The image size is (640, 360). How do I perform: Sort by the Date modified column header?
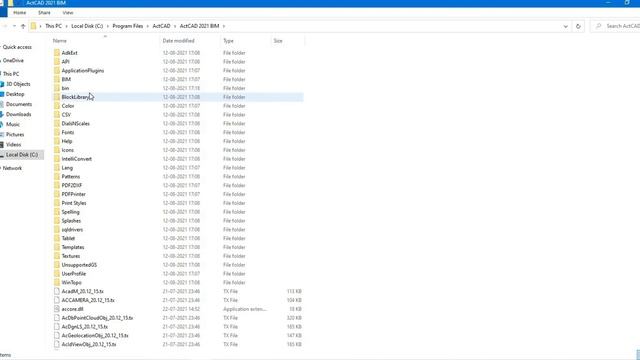point(178,41)
